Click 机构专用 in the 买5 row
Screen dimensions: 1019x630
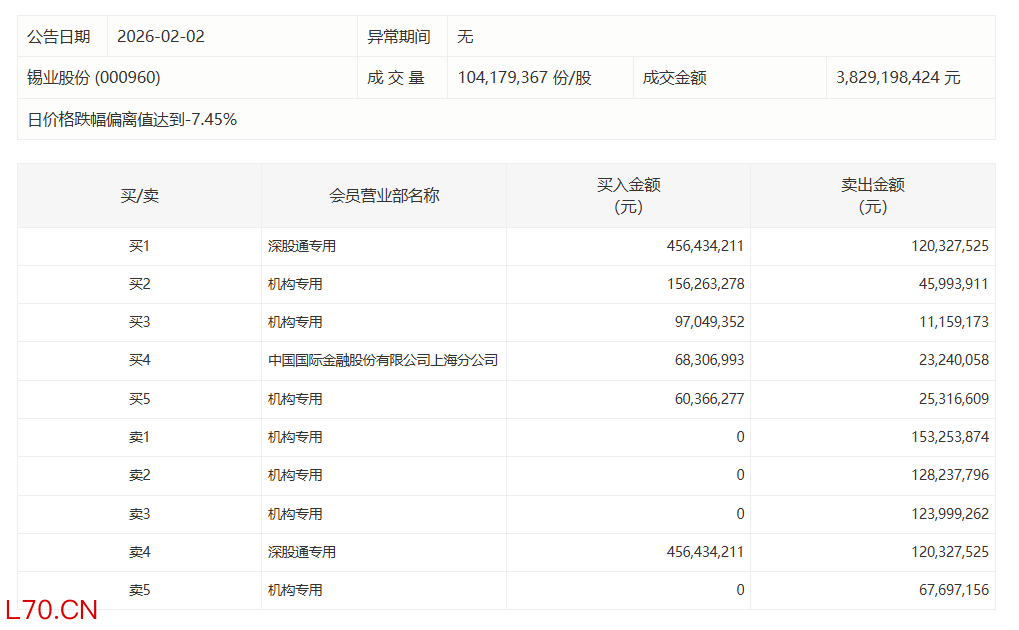pos(295,399)
